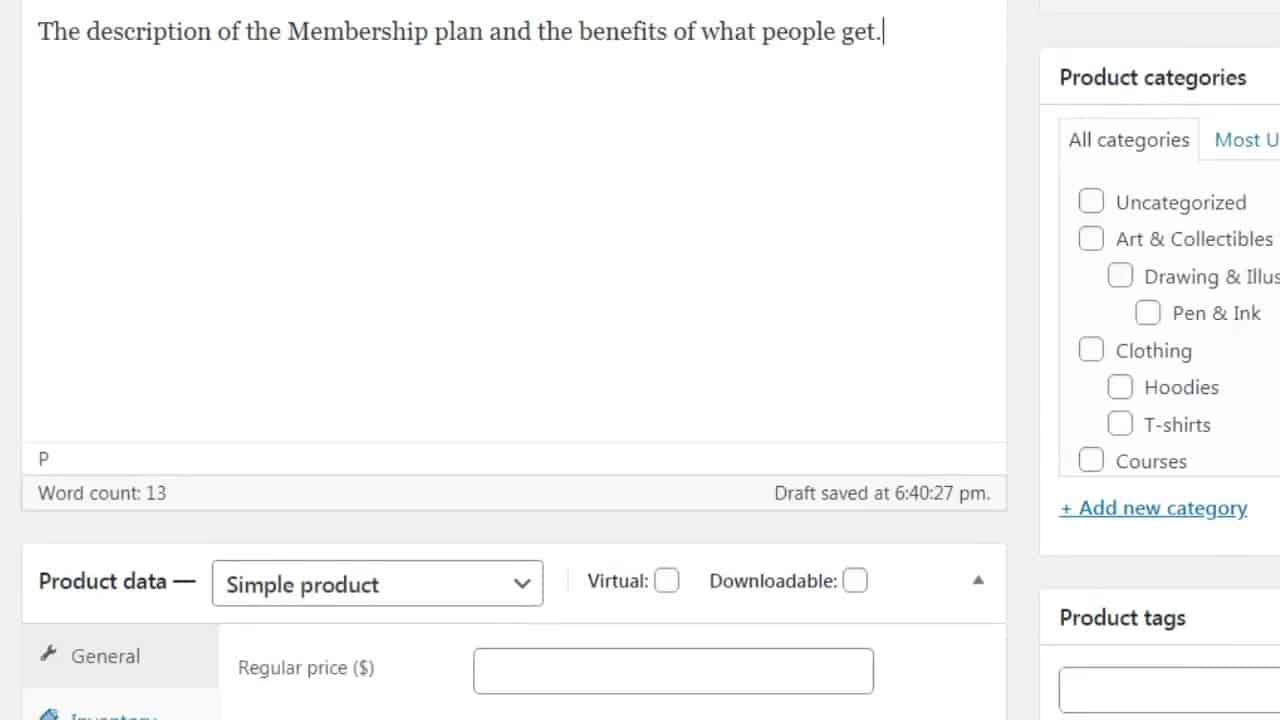
Task: Select the Clothing category checkbox
Action: click(x=1091, y=350)
